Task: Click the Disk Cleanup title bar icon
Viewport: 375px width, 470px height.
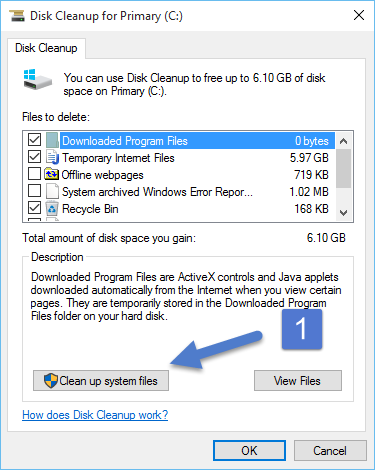Action: tap(16, 16)
